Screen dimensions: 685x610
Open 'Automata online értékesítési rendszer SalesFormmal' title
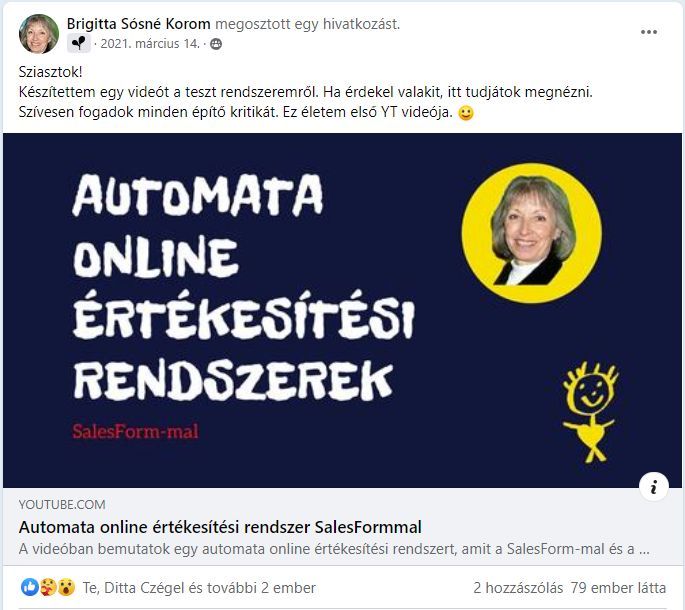pyautogui.click(x=220, y=527)
